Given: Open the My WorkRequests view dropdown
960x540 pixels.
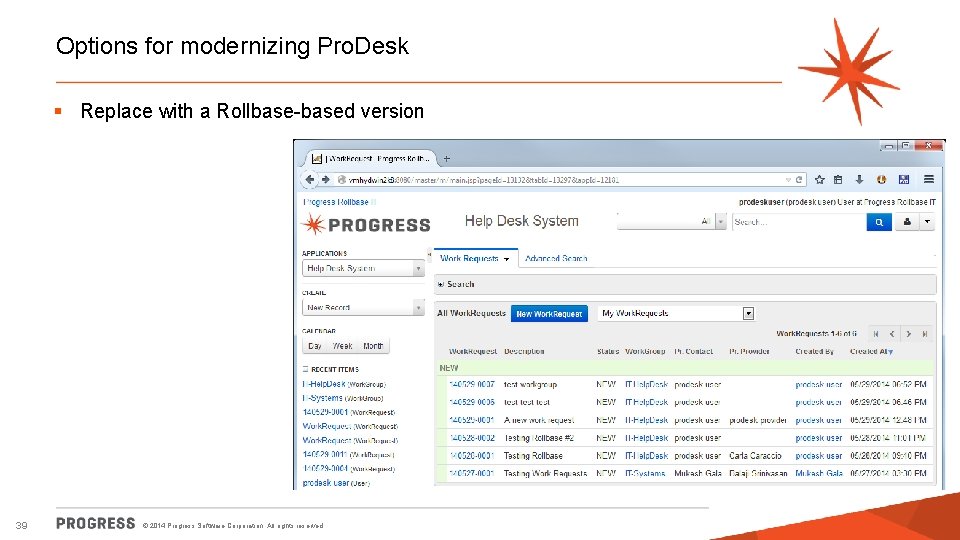Looking at the screenshot, I should click(676, 313).
